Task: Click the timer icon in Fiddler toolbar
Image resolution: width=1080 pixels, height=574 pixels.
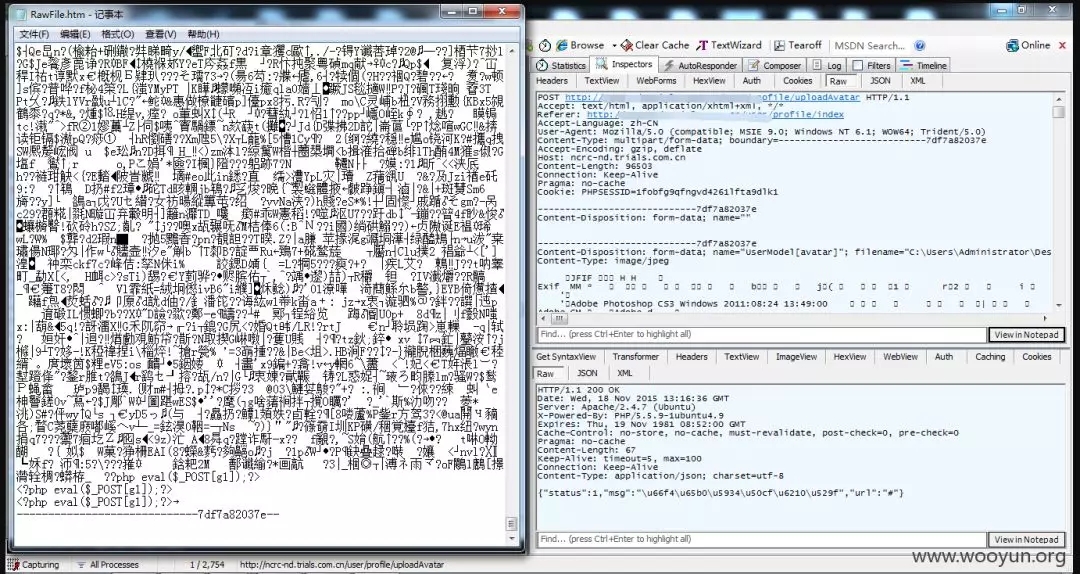Action: tap(545, 45)
